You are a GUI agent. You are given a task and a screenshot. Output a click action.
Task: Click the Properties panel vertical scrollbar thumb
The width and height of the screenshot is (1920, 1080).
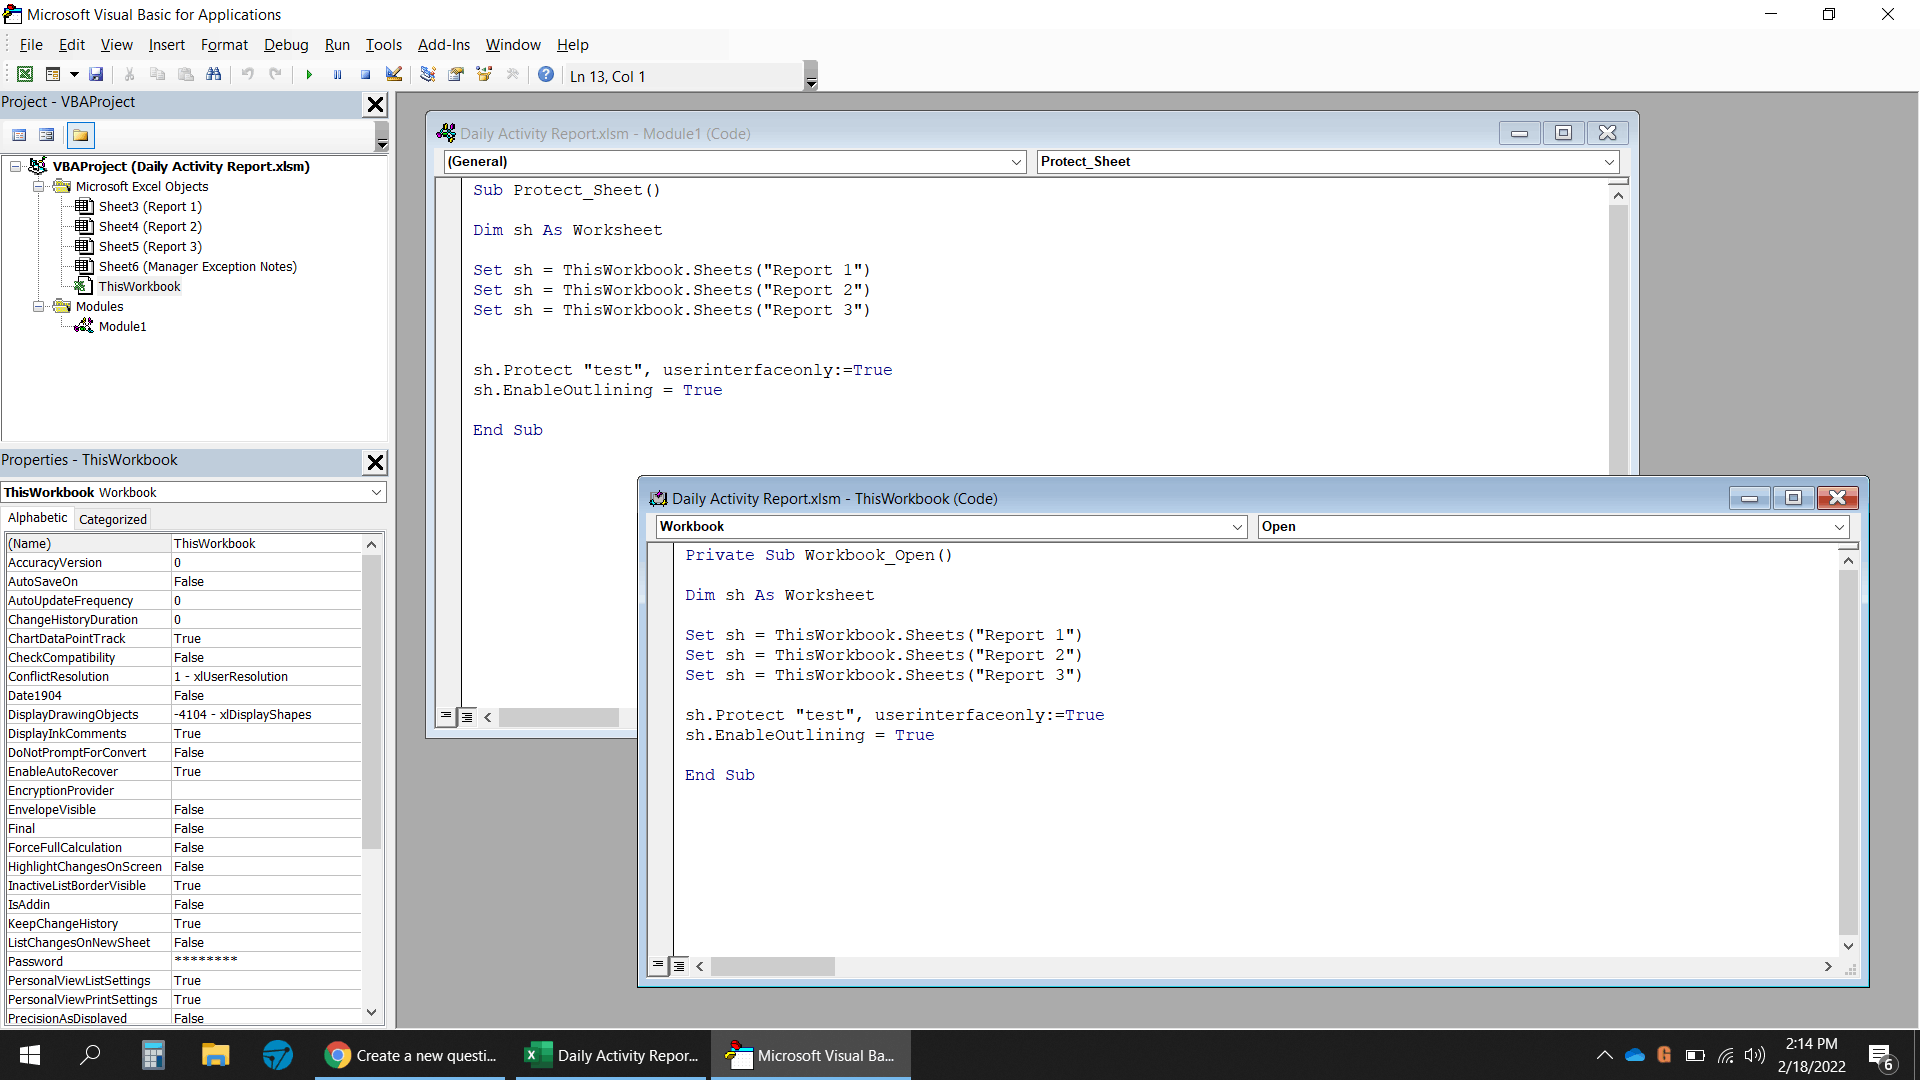pos(371,702)
